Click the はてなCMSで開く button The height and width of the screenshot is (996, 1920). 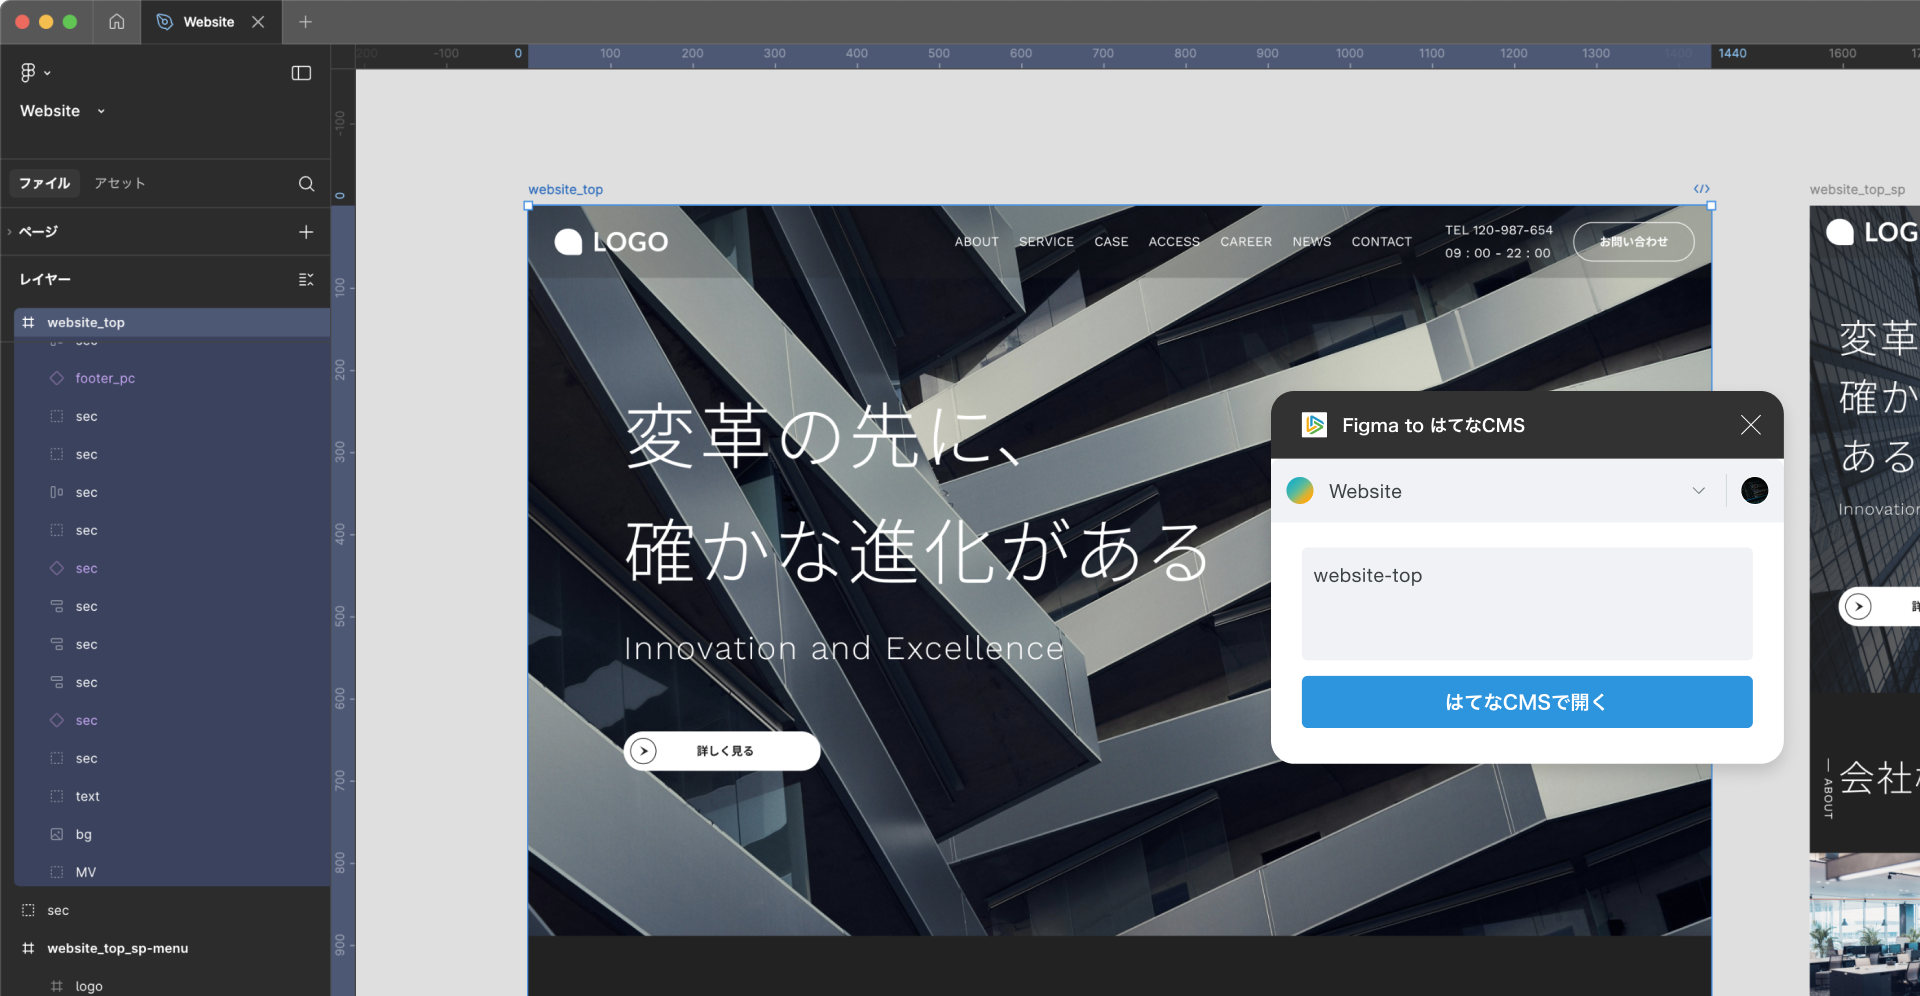click(x=1526, y=702)
